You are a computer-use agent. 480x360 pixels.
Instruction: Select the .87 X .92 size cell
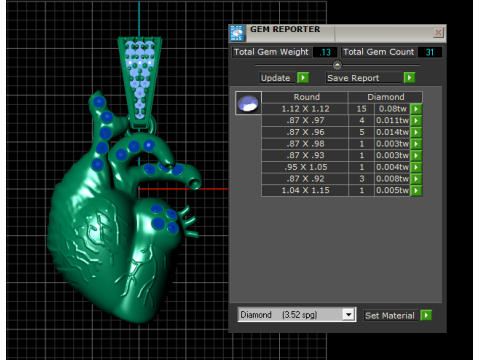click(x=305, y=179)
